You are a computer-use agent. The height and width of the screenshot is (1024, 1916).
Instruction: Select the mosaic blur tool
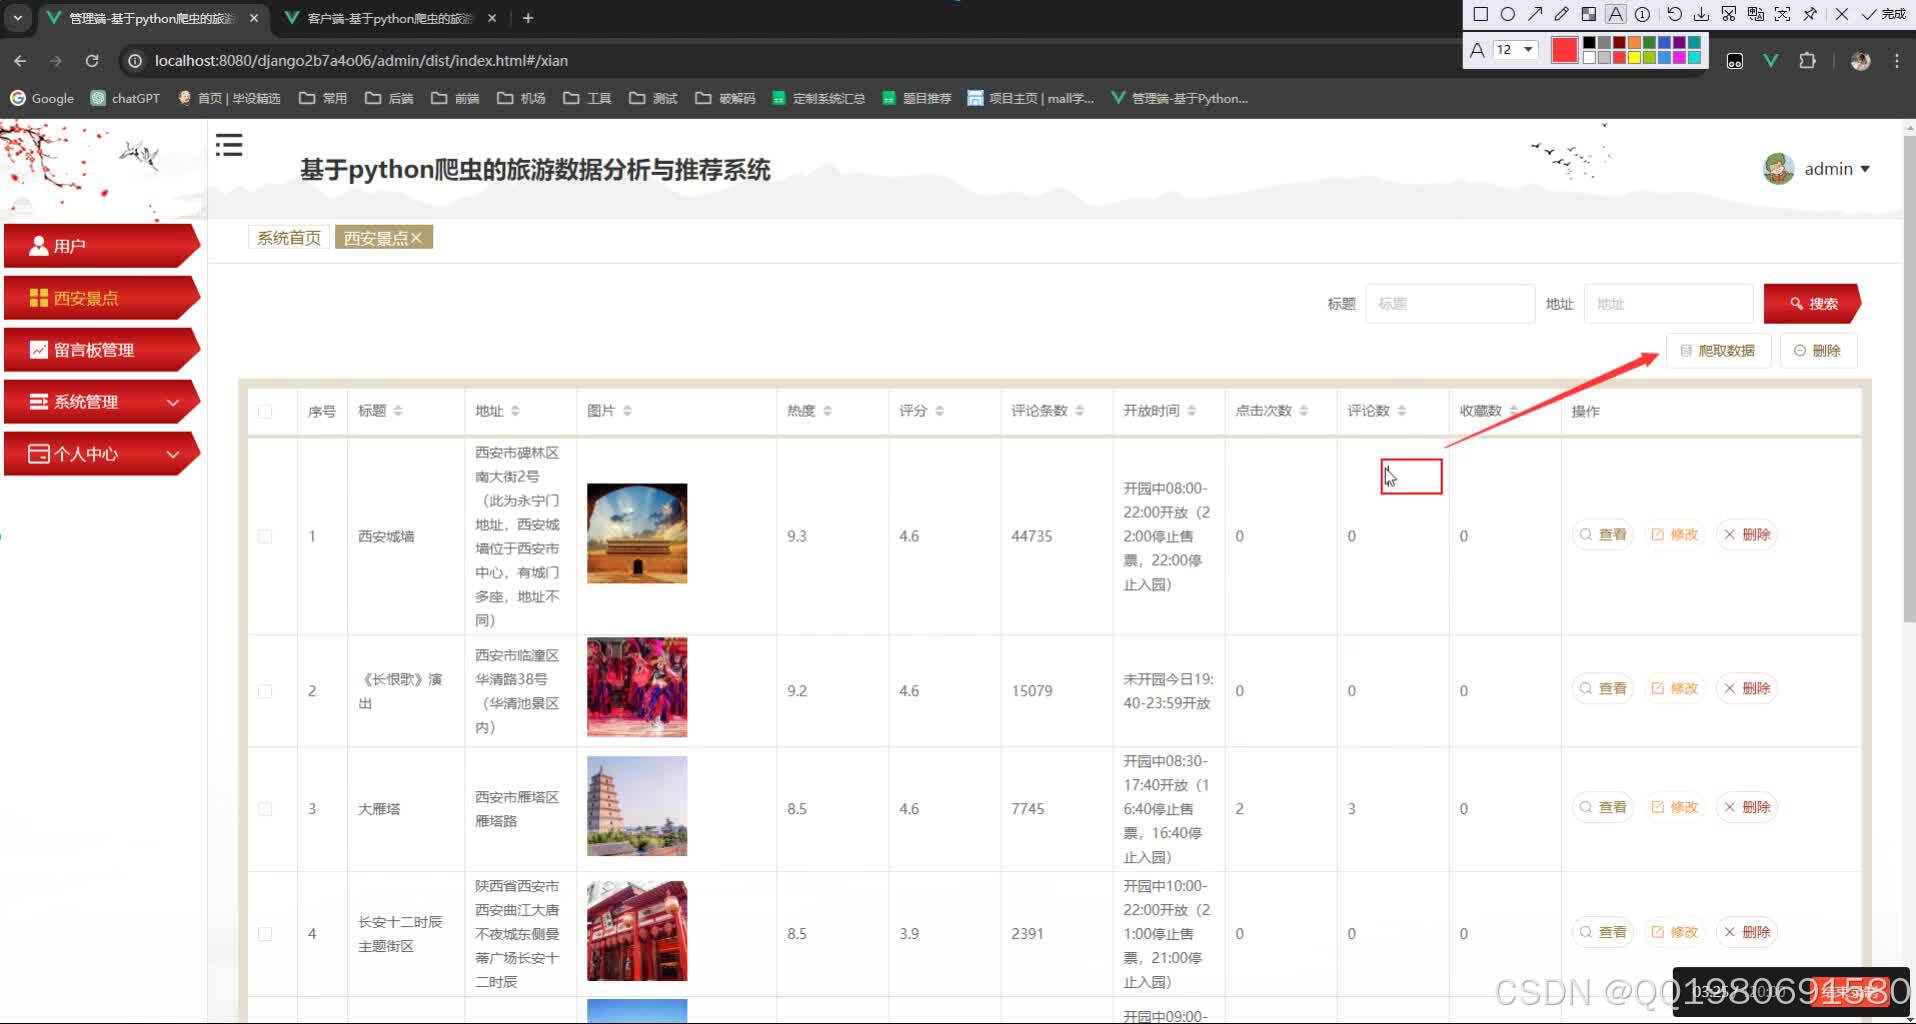1589,14
